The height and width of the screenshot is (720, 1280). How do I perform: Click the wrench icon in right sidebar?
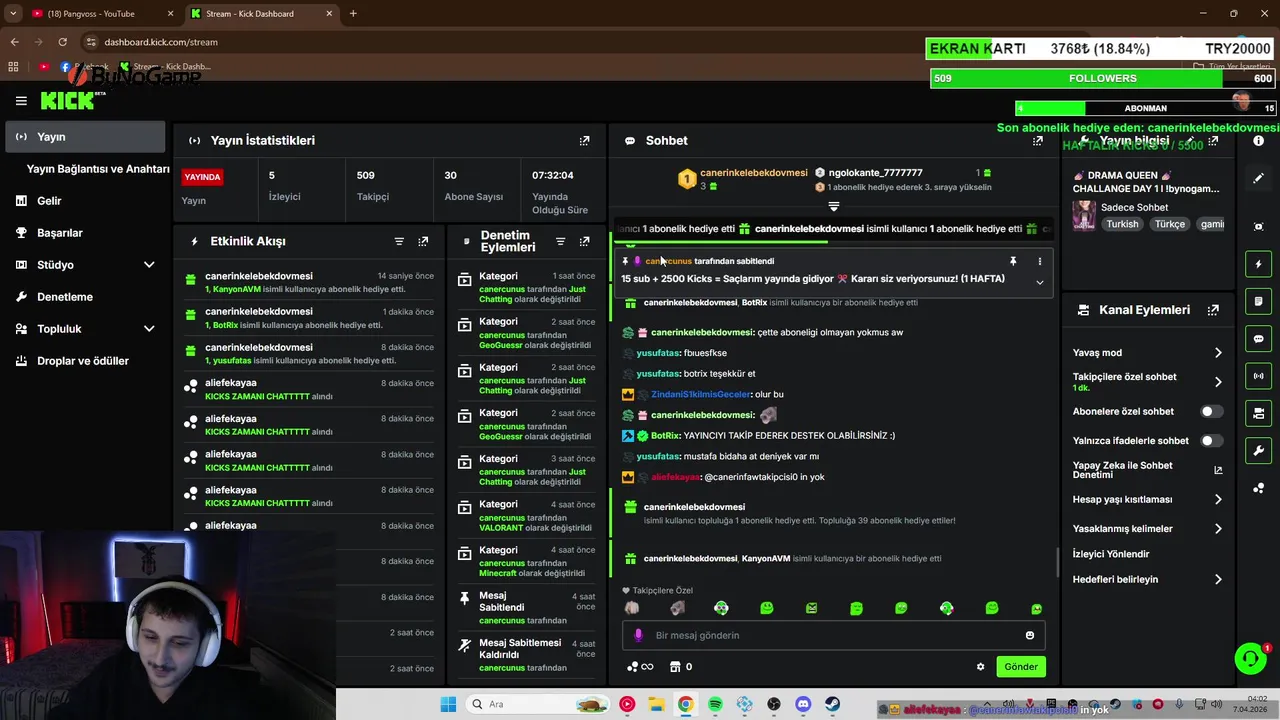1258,450
